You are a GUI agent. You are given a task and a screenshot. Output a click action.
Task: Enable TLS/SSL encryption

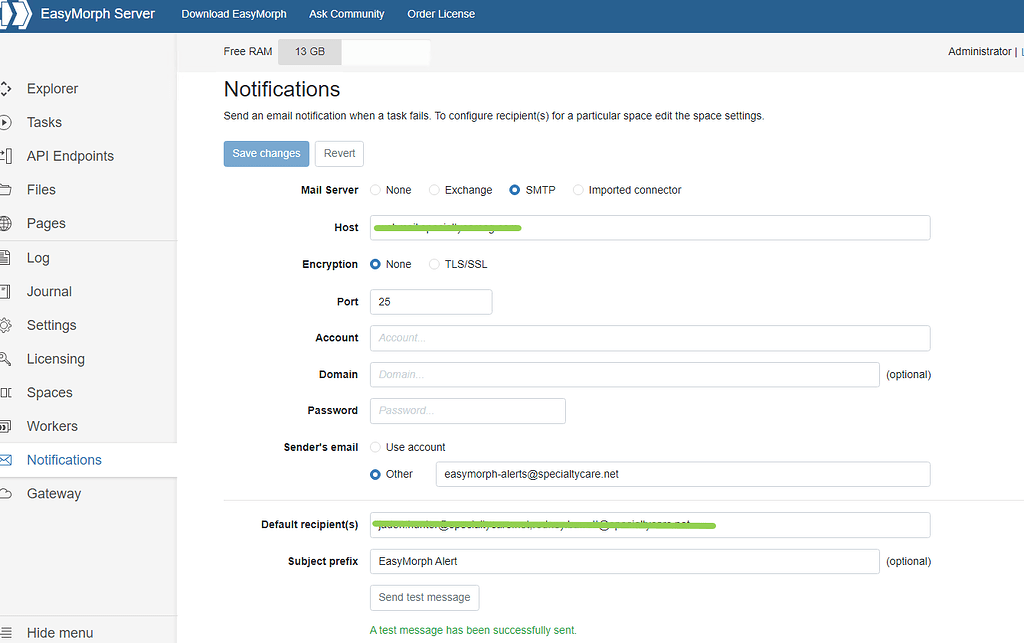click(x=434, y=264)
